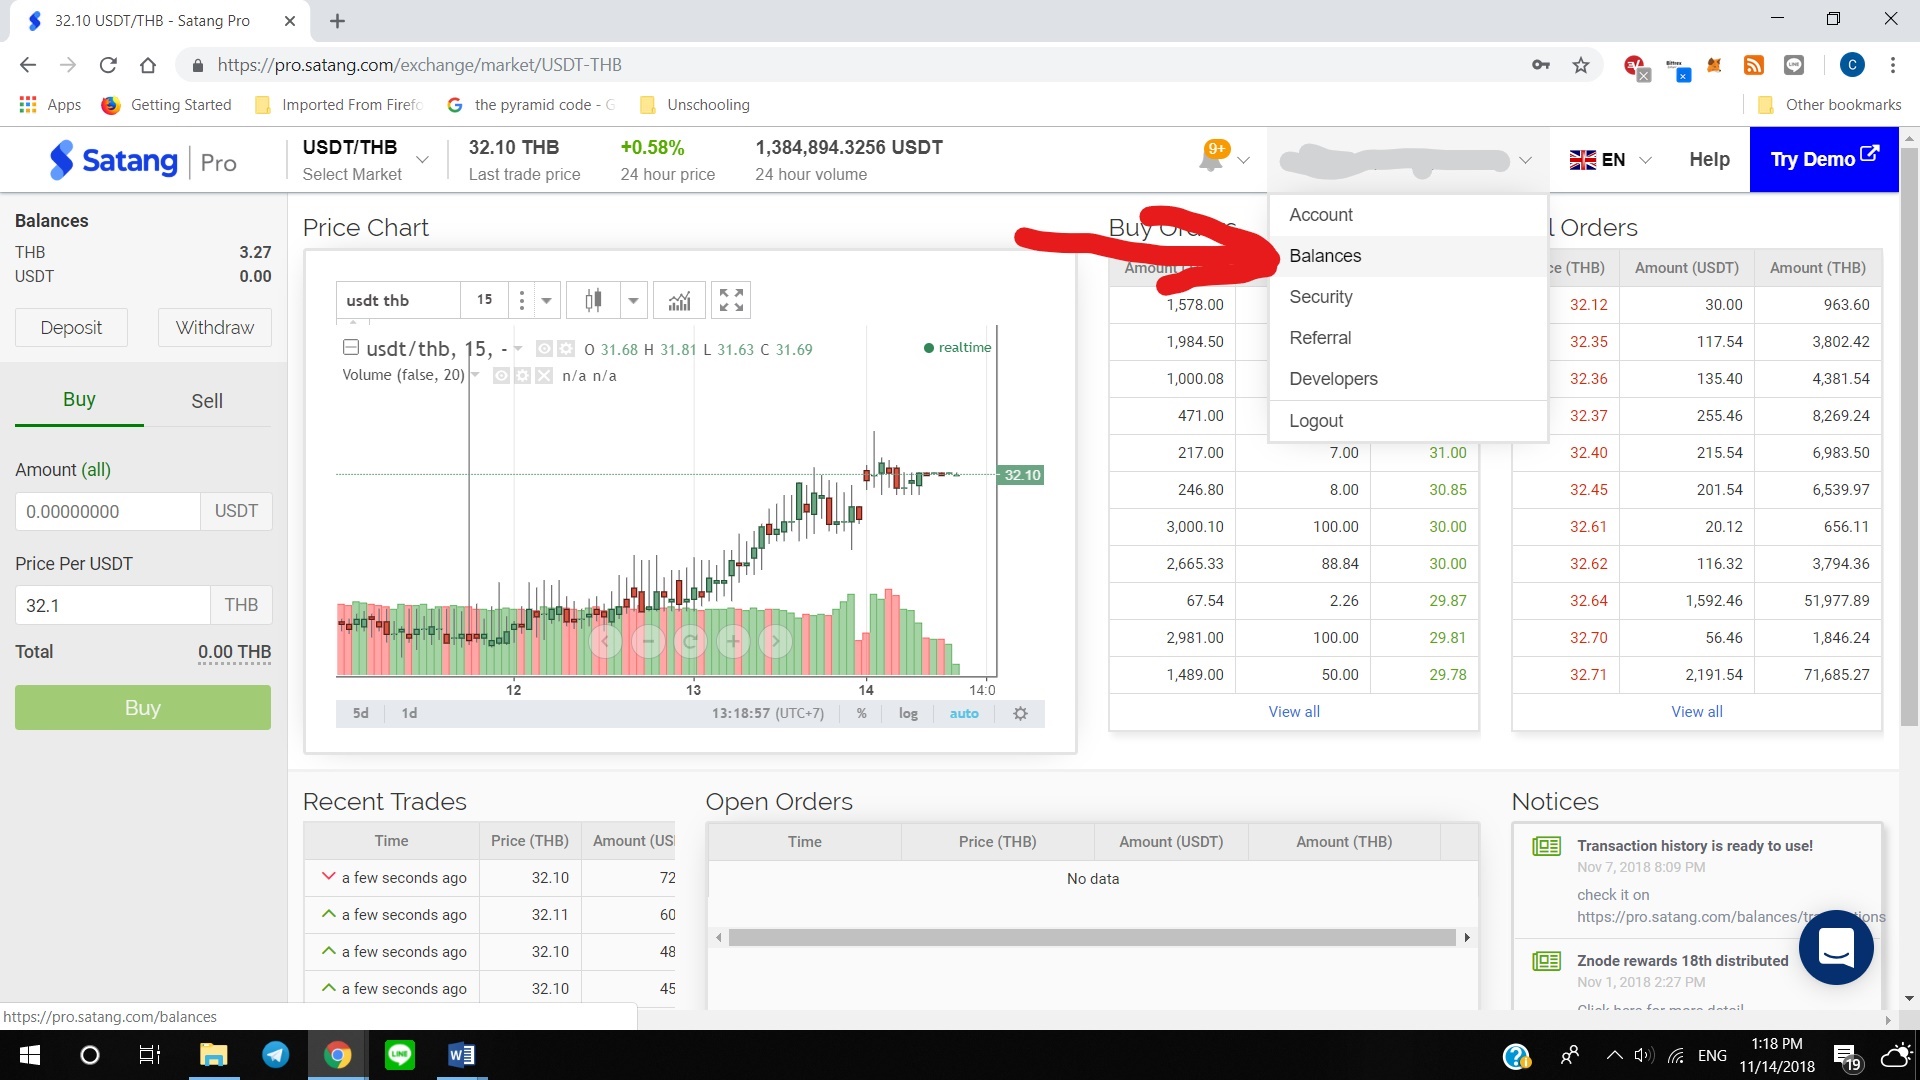Open Telegram from the taskbar
This screenshot has height=1080, width=1920.
(x=275, y=1055)
